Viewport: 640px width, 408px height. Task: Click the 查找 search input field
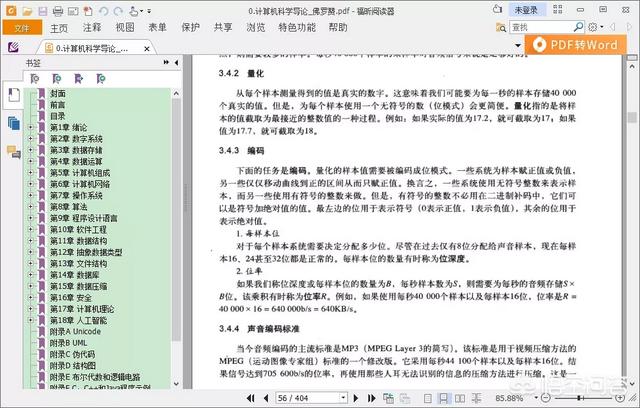541,27
